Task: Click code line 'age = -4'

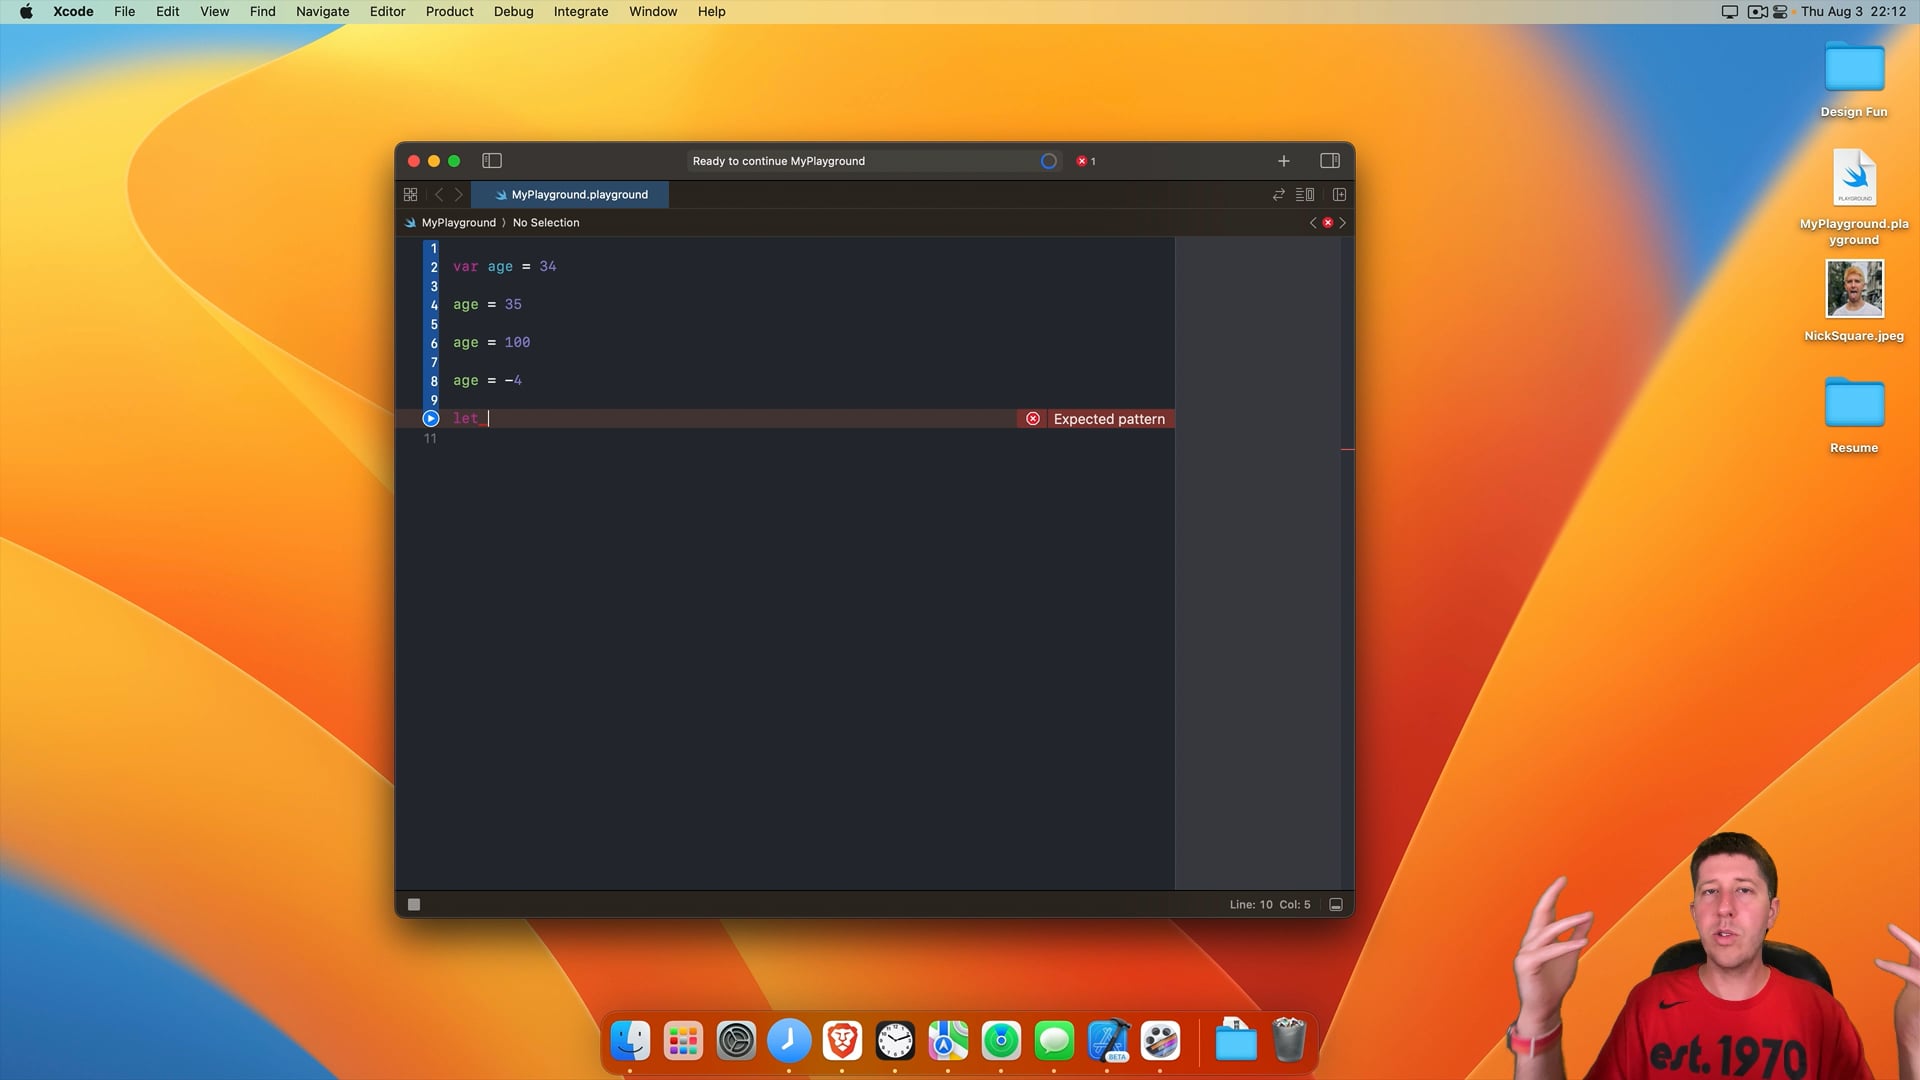Action: tap(487, 381)
